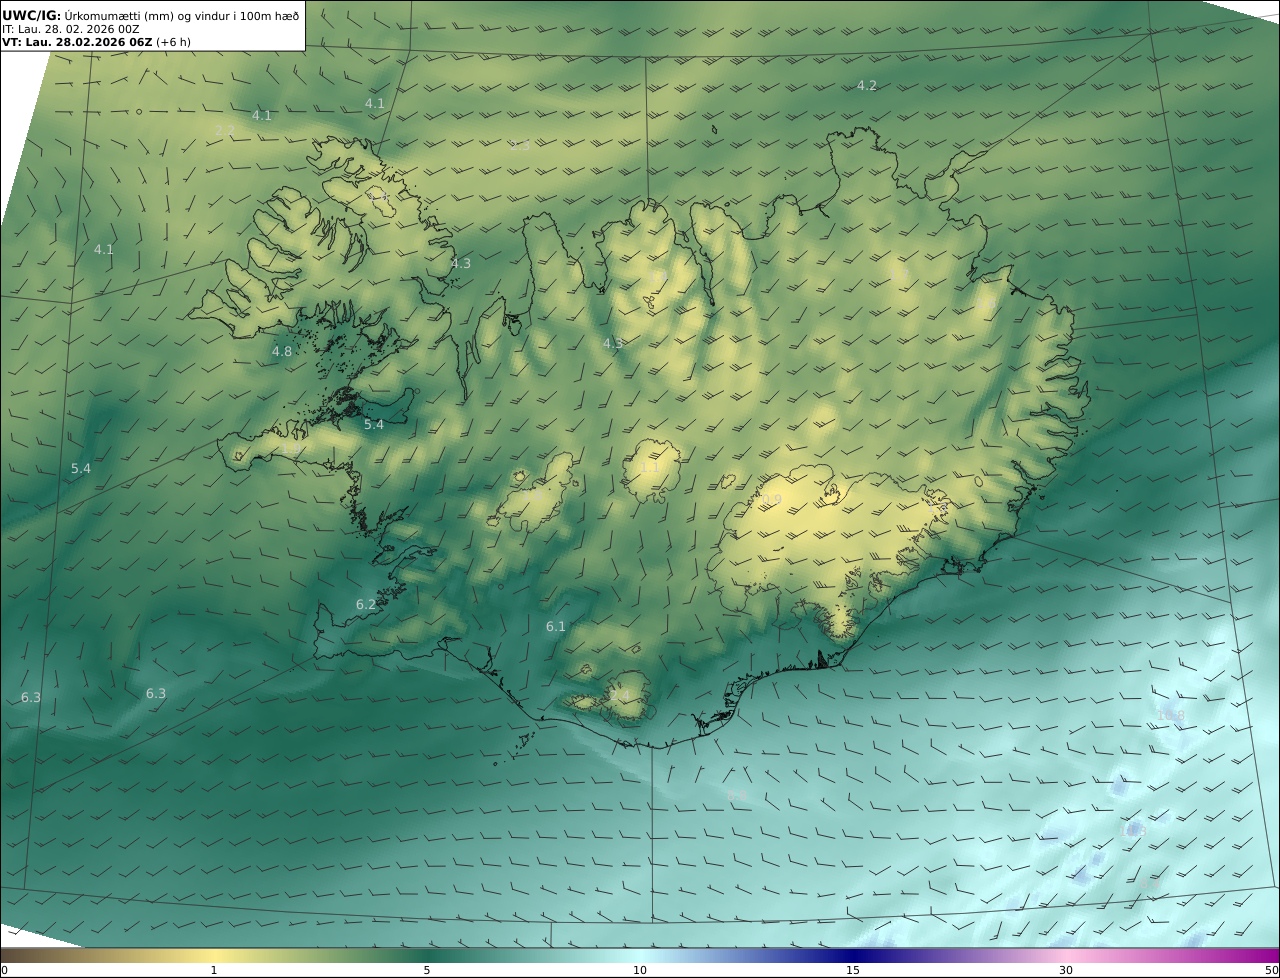Click the small Grímsey island north of Iceland
Screen dimensions: 1280x978
tap(716, 128)
